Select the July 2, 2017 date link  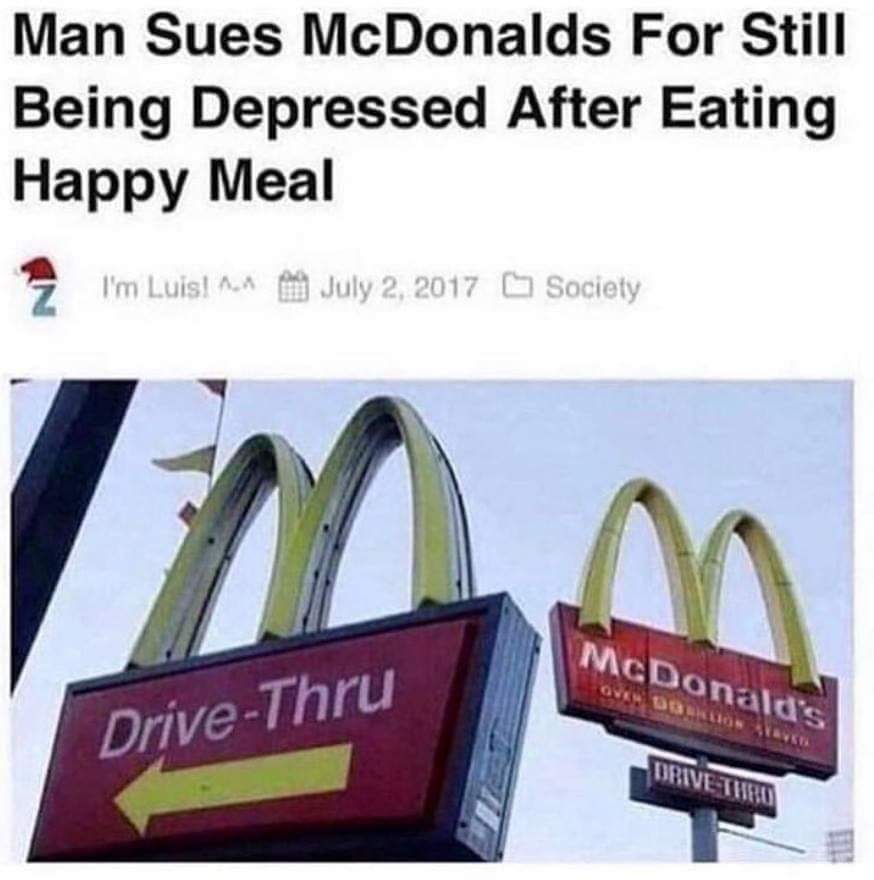399,287
